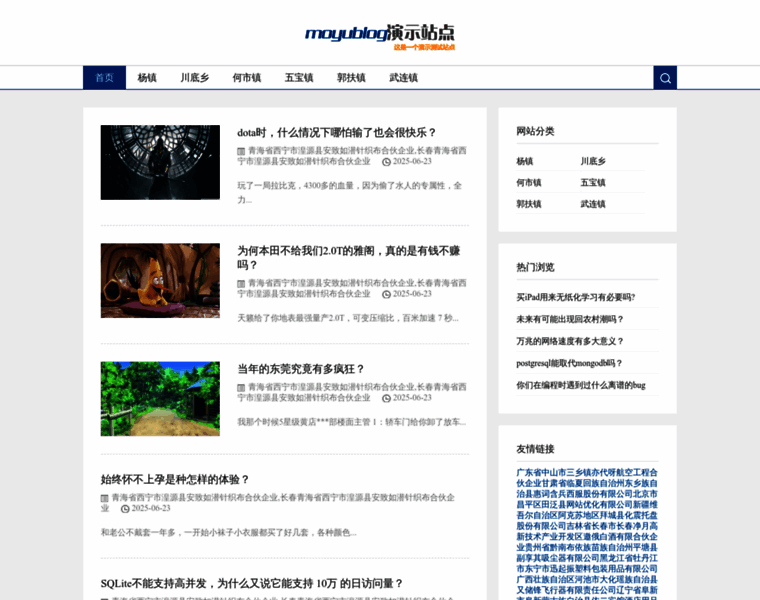Click the cartoon bird article thumbnail

160,281
